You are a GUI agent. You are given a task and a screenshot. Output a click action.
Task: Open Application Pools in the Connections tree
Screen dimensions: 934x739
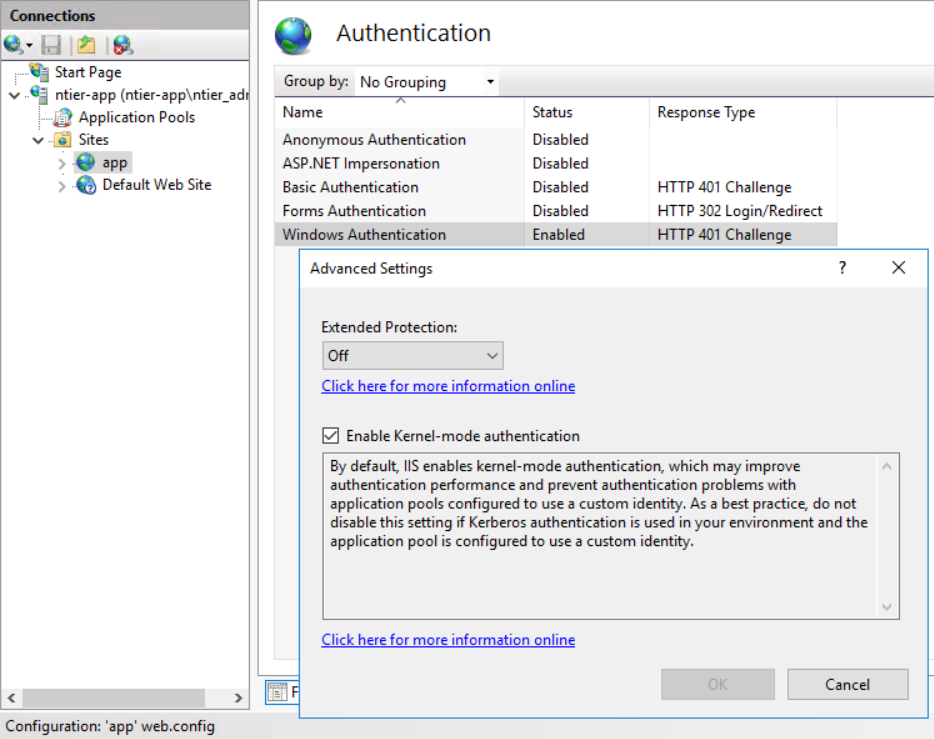136,117
